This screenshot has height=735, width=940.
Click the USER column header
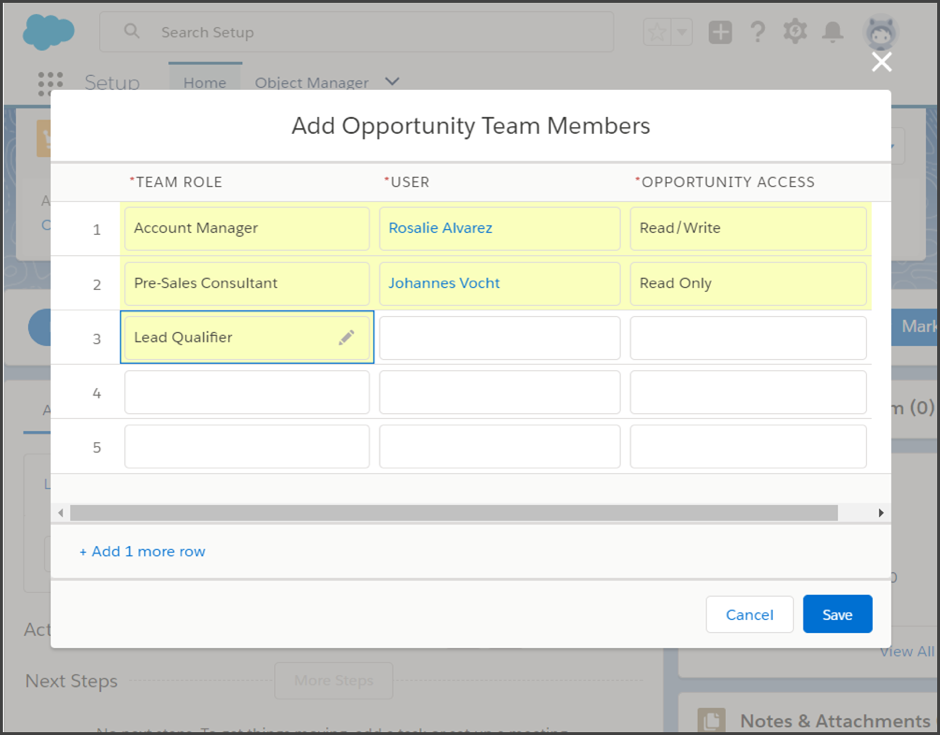point(407,182)
